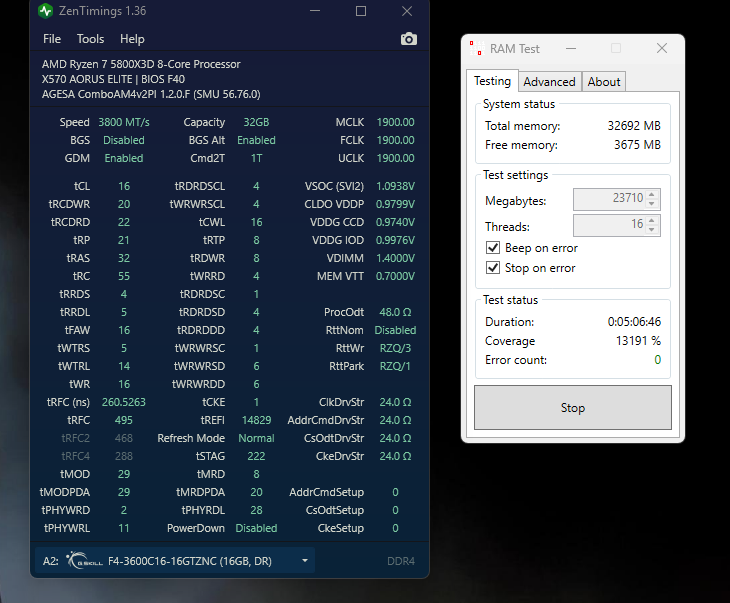This screenshot has width=730, height=603.
Task: Click the RttWr value RZQ/3
Action: coord(395,348)
